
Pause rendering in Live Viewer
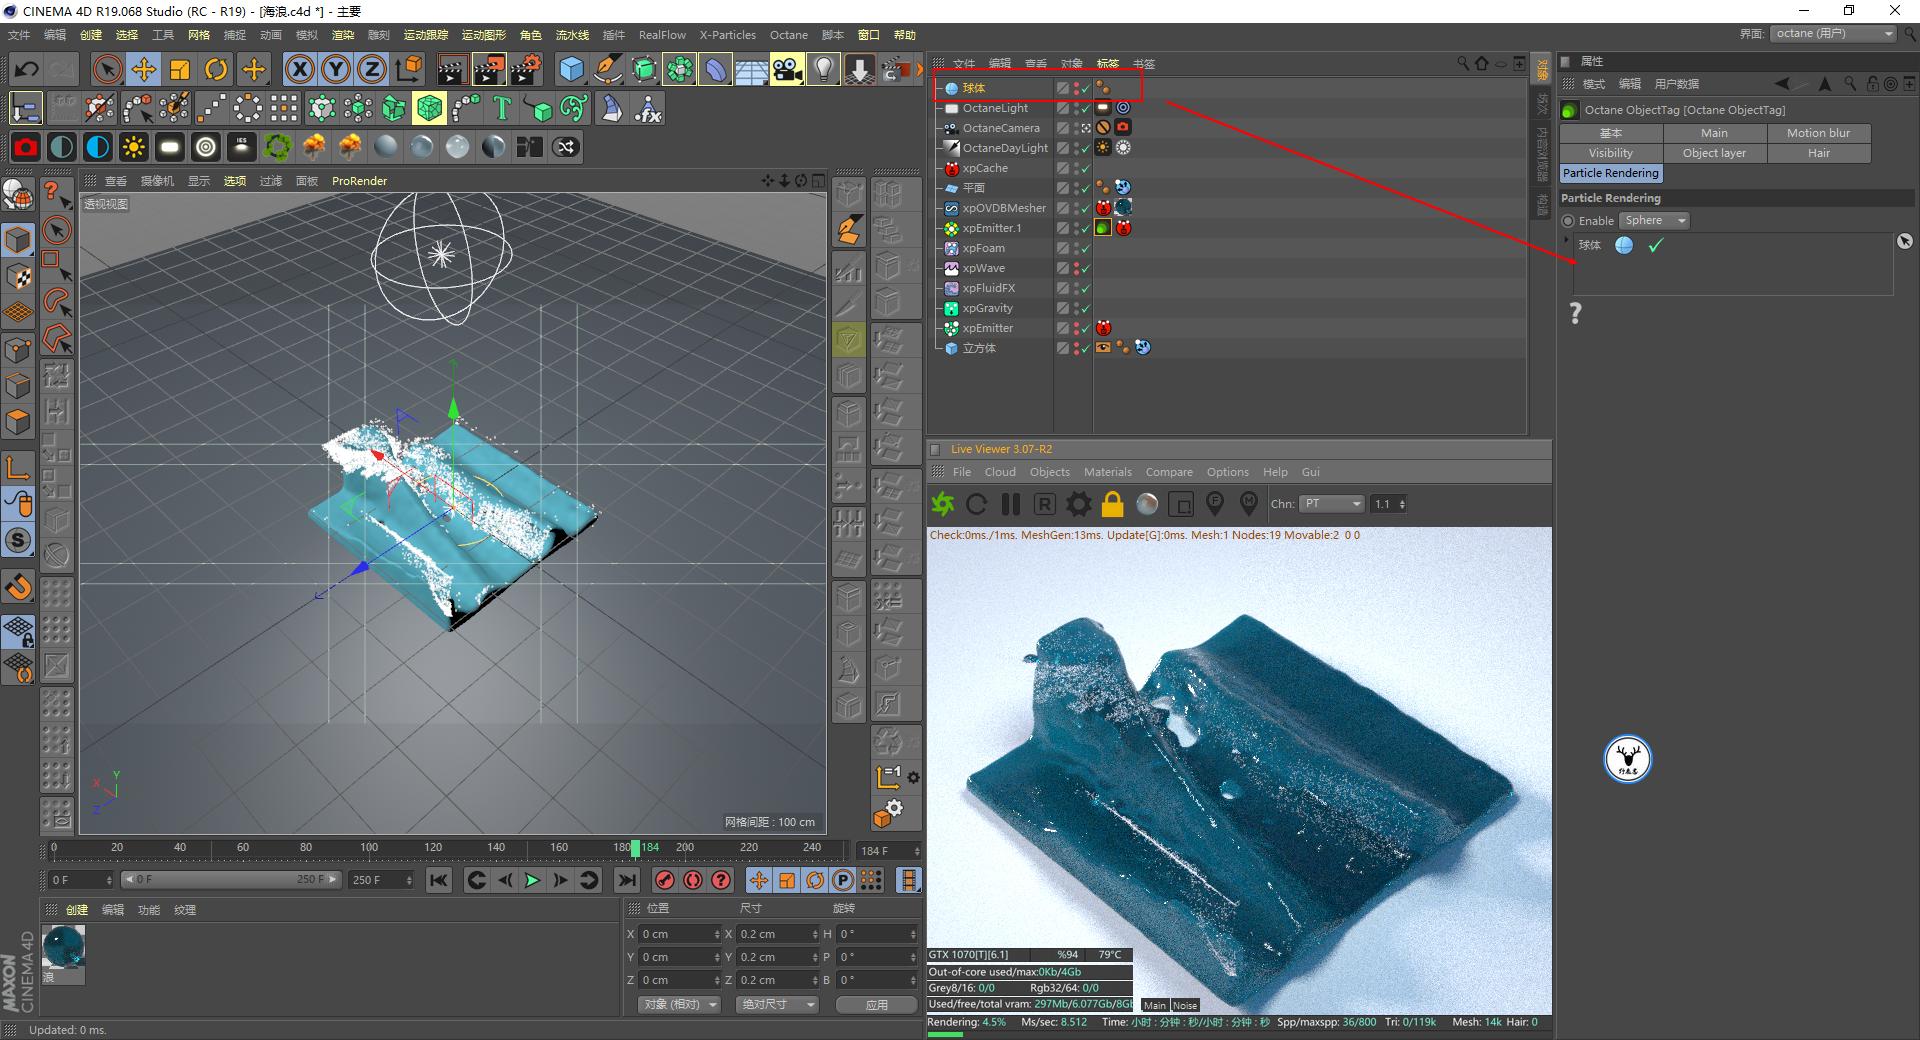[1011, 504]
